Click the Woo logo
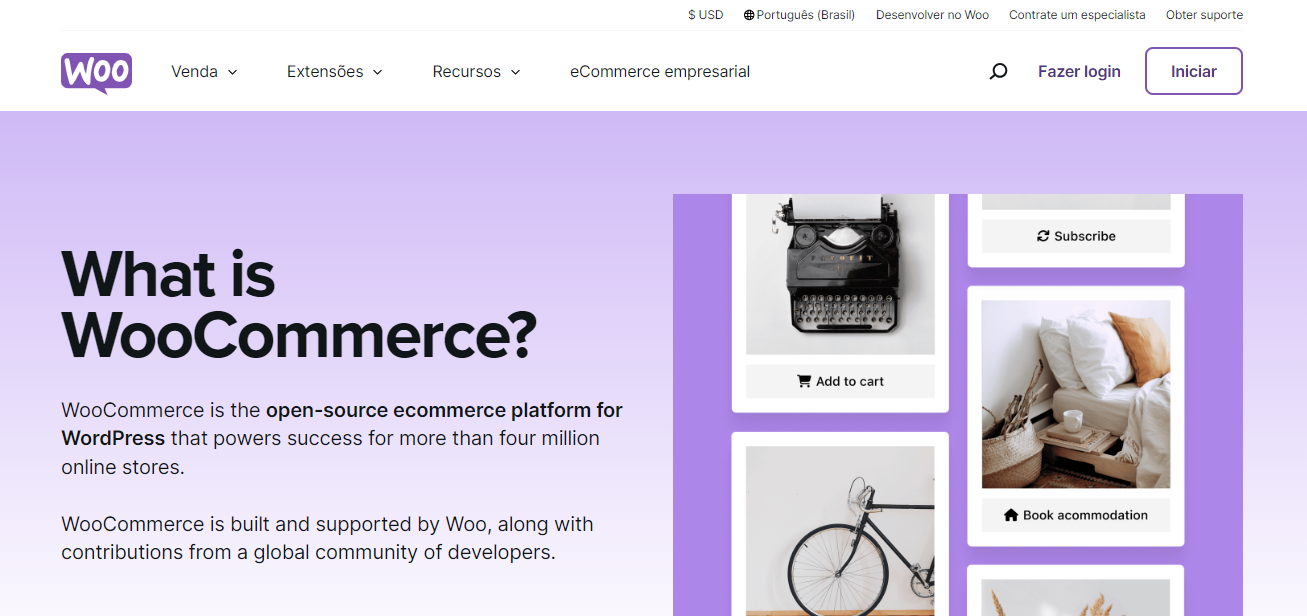Viewport: 1307px width, 616px height. click(96, 72)
